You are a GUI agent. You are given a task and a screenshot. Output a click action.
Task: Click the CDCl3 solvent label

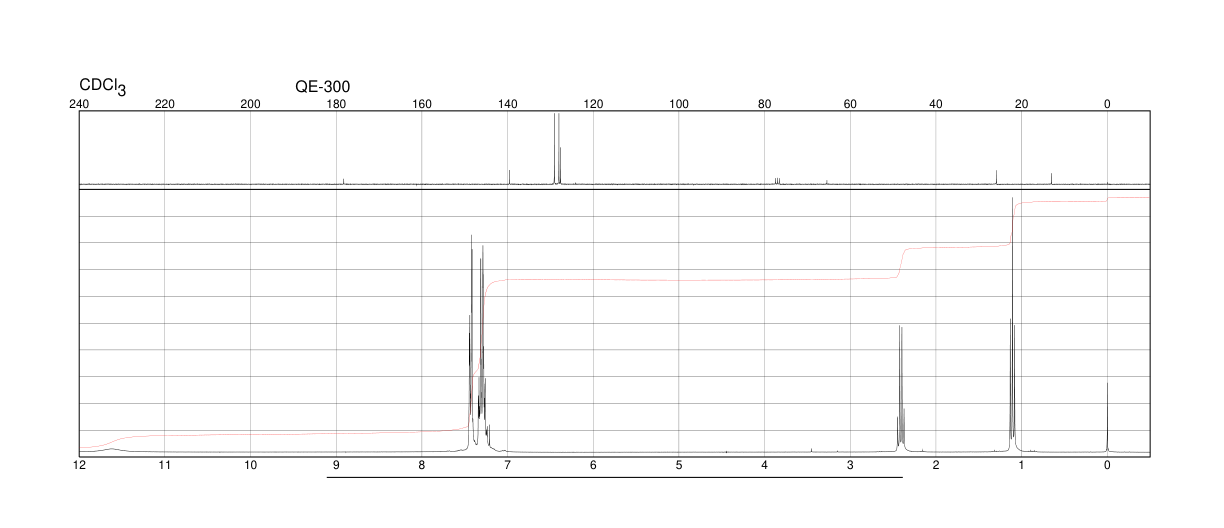click(x=103, y=87)
